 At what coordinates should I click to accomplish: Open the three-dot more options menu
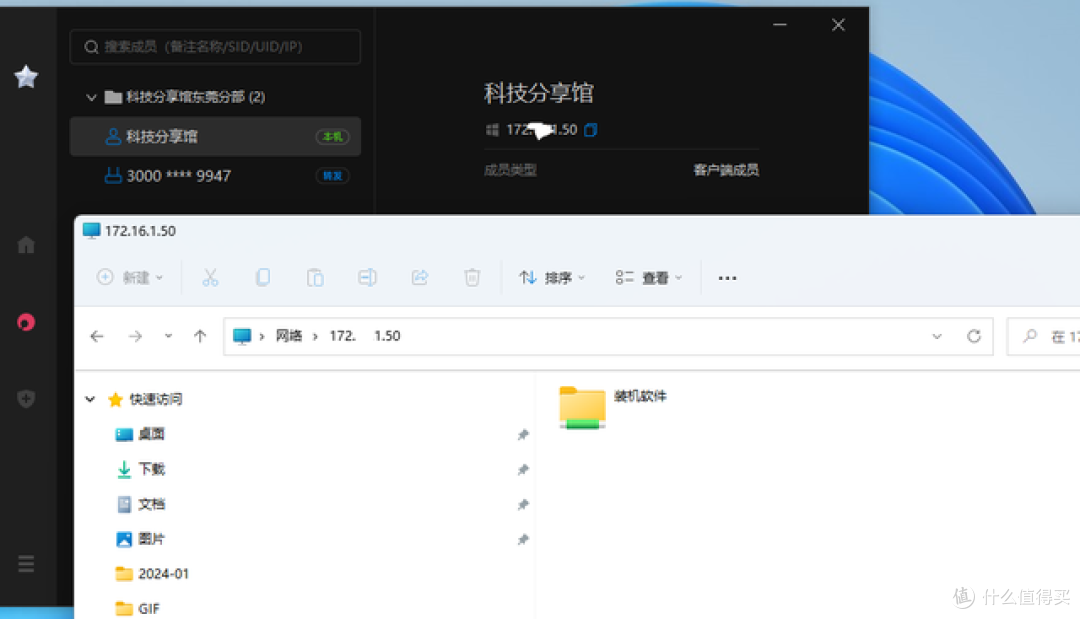[727, 278]
